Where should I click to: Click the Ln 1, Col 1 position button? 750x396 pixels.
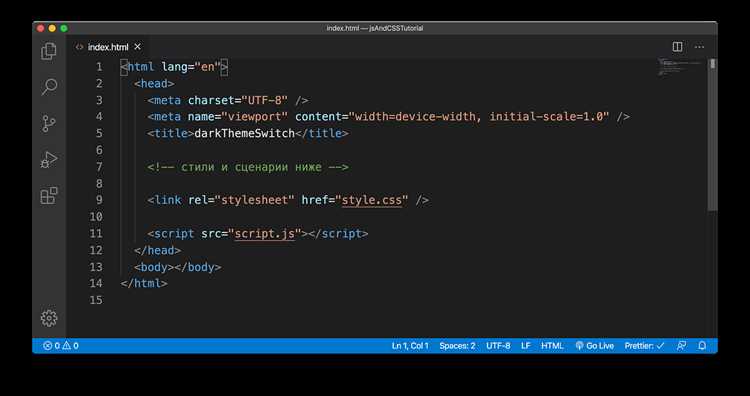[410, 346]
